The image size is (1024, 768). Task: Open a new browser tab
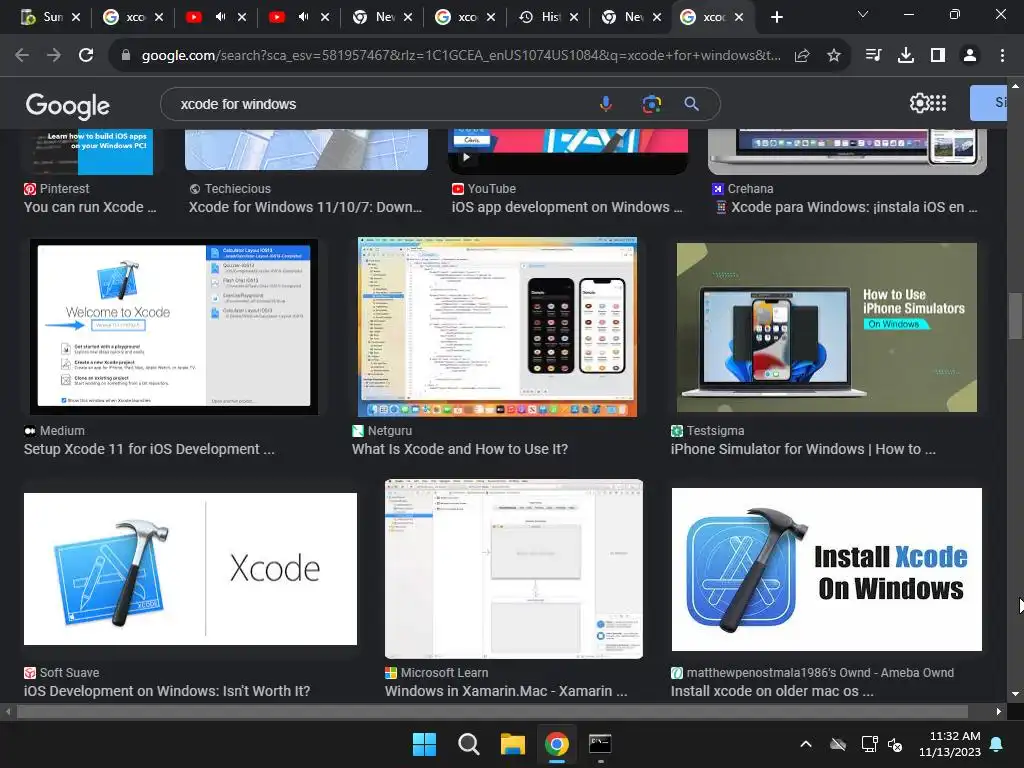point(776,17)
